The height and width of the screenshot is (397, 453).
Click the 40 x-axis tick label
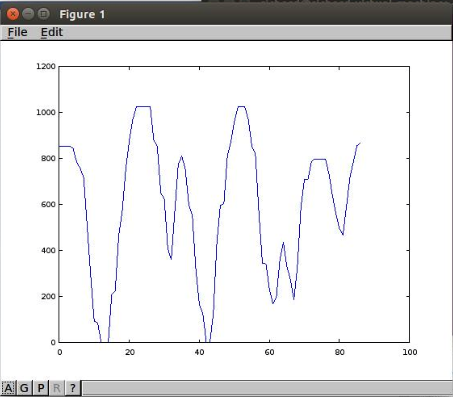[199, 352]
